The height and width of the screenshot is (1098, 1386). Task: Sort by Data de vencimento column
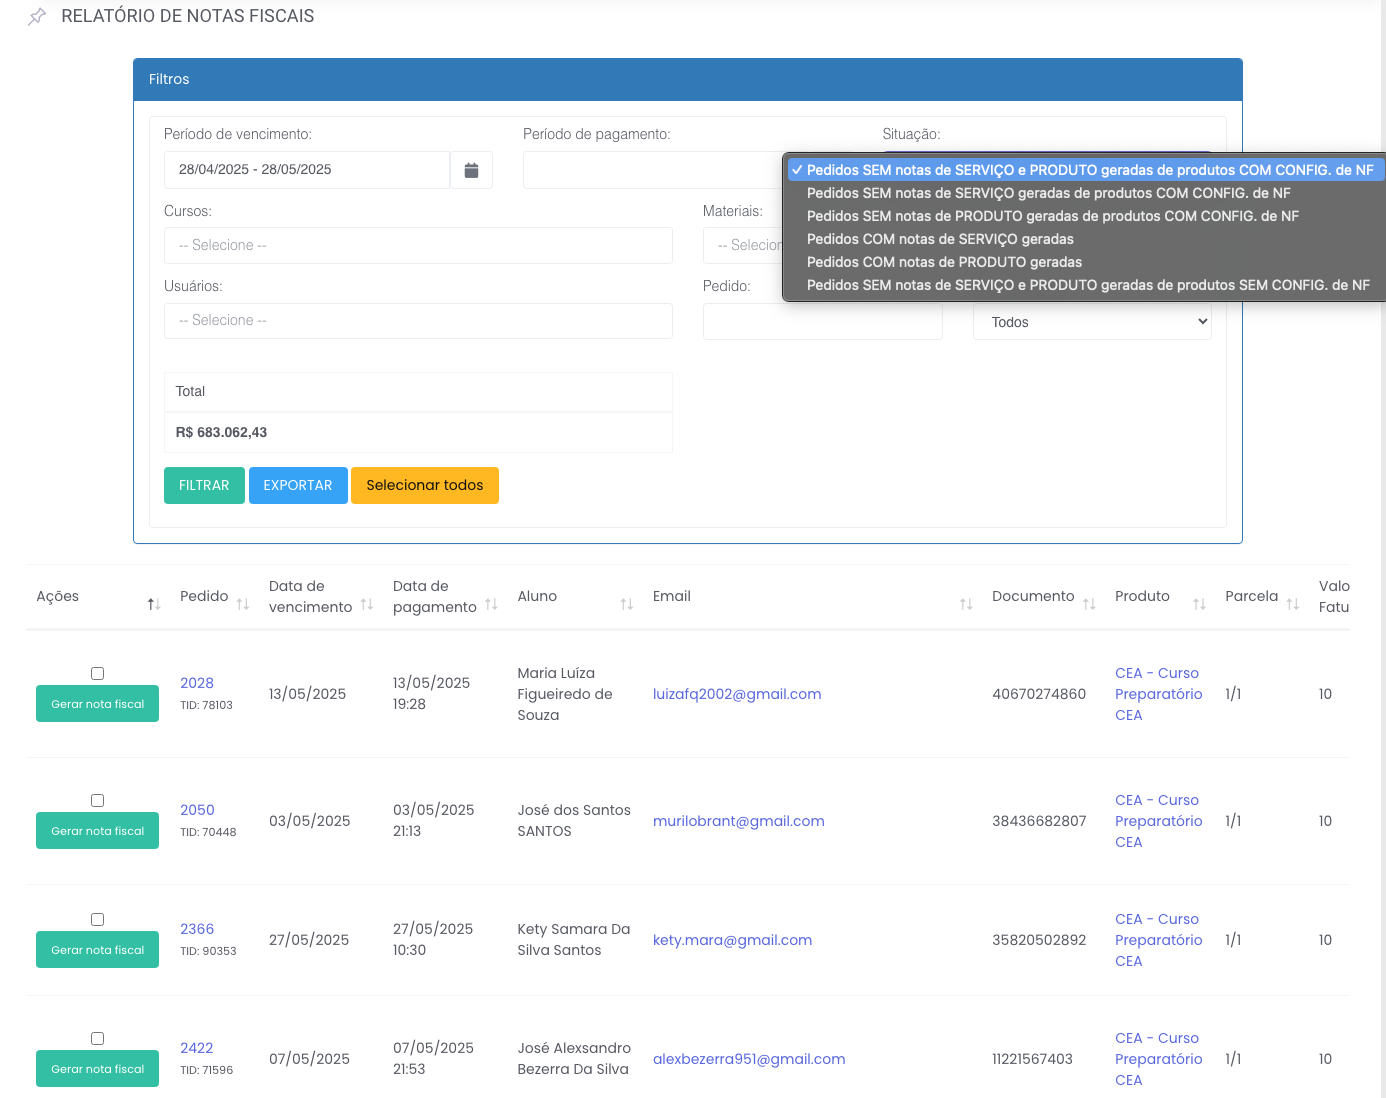point(367,604)
